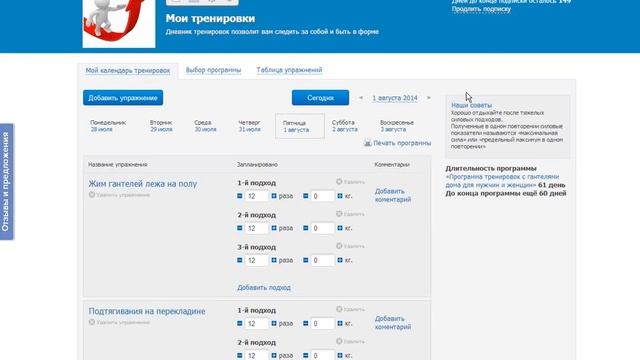Viewport: 640px width, 360px height.
Task: Select Вторник 29 июля day
Action: pos(161,126)
